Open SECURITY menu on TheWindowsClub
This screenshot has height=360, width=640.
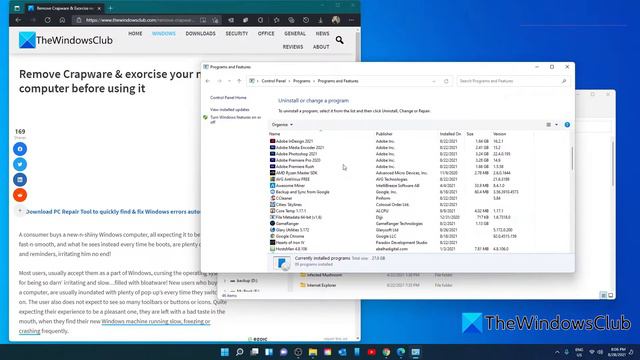[237, 33]
